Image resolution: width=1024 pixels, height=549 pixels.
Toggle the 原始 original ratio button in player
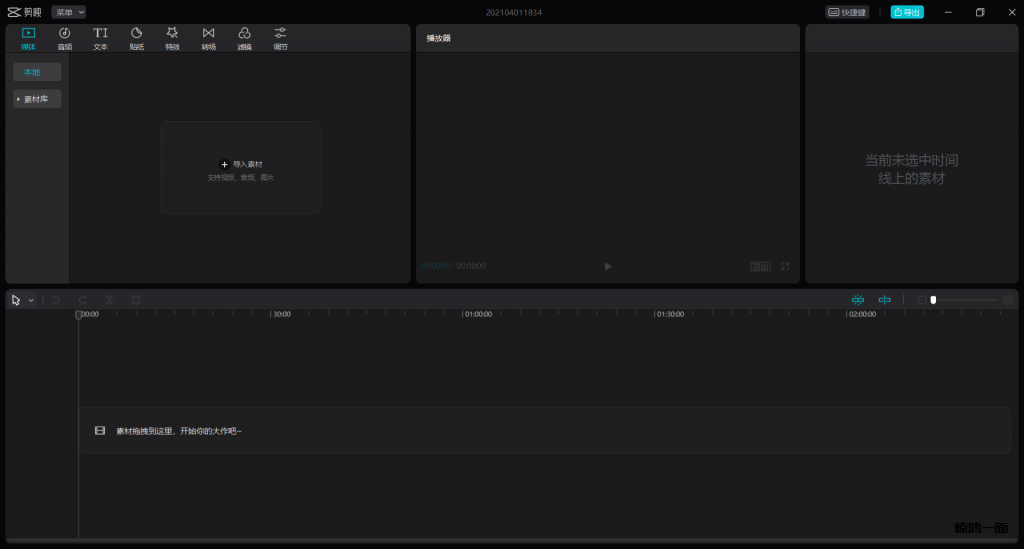761,266
